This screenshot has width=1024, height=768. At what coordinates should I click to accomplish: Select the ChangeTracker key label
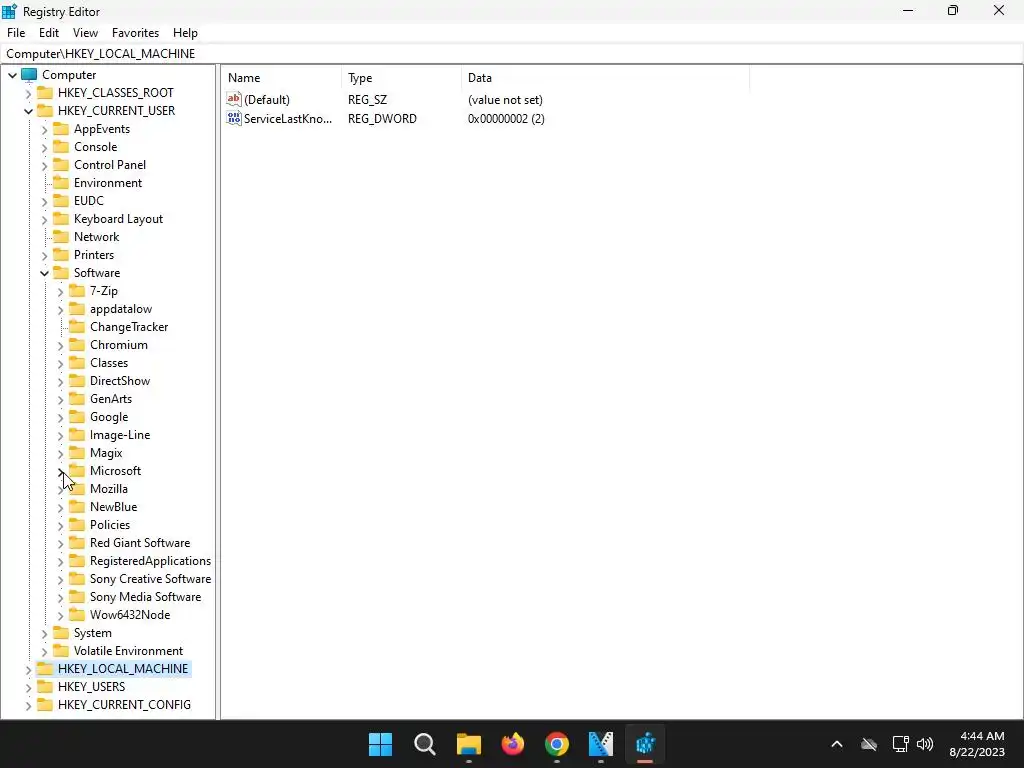click(x=129, y=327)
